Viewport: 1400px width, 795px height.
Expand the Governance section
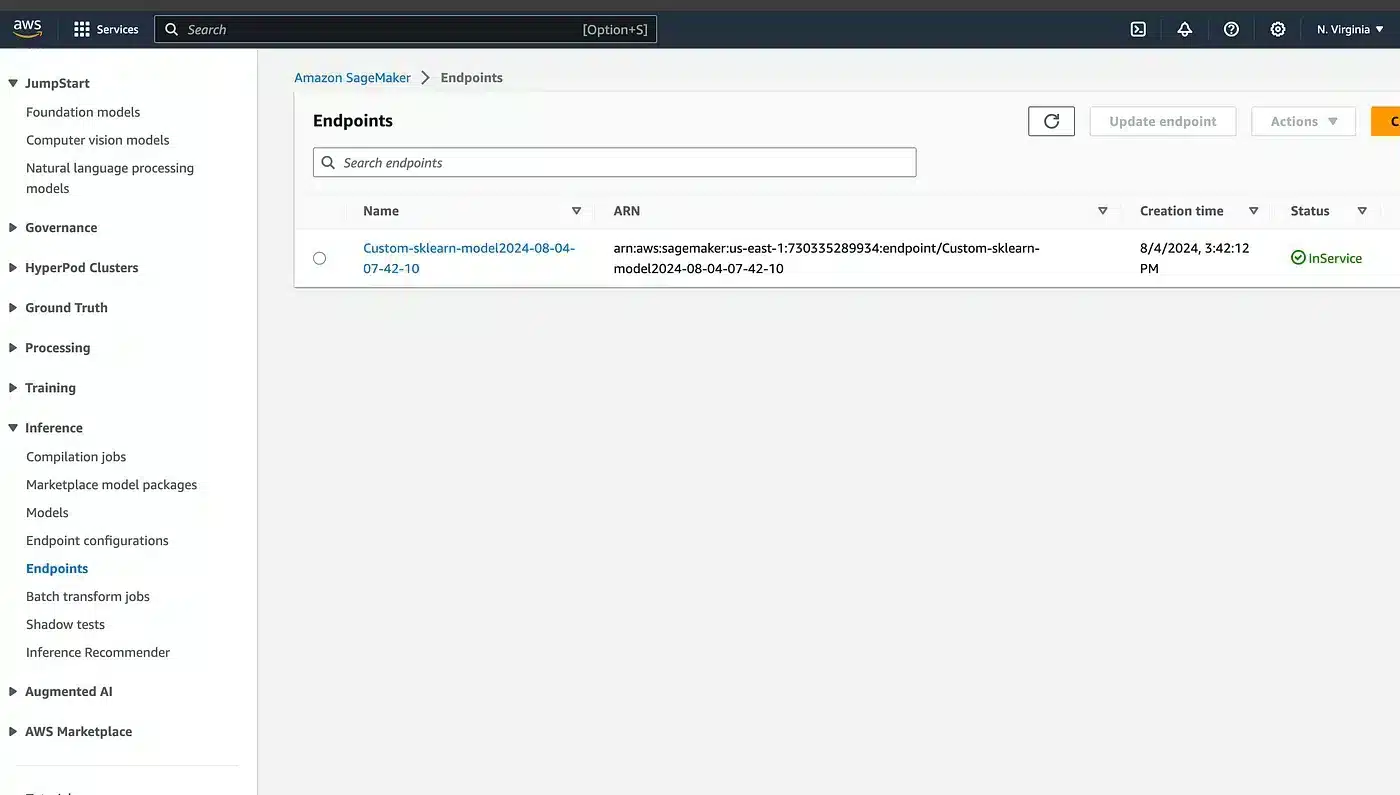tap(13, 228)
